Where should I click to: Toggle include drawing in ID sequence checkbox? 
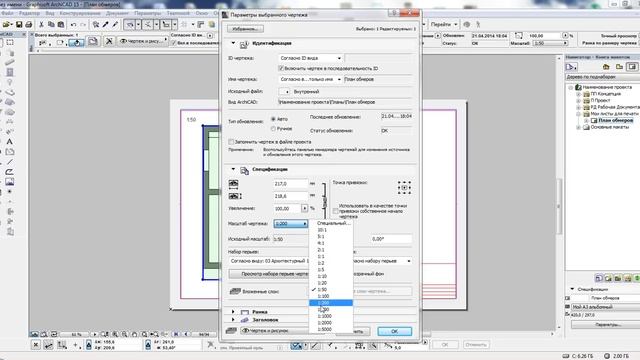[281, 68]
